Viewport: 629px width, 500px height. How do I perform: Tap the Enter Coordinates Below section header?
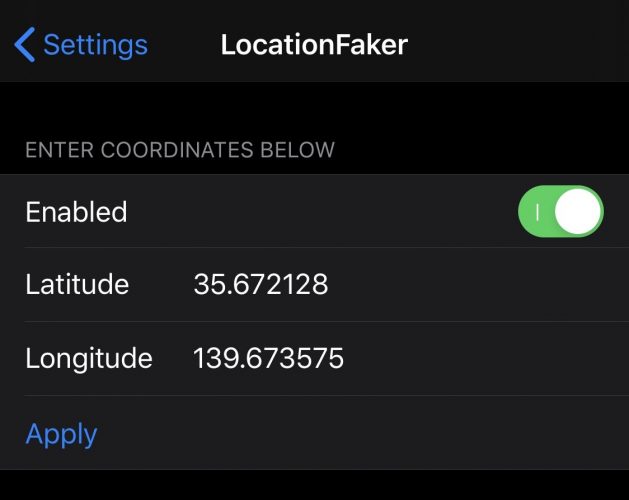[180, 150]
